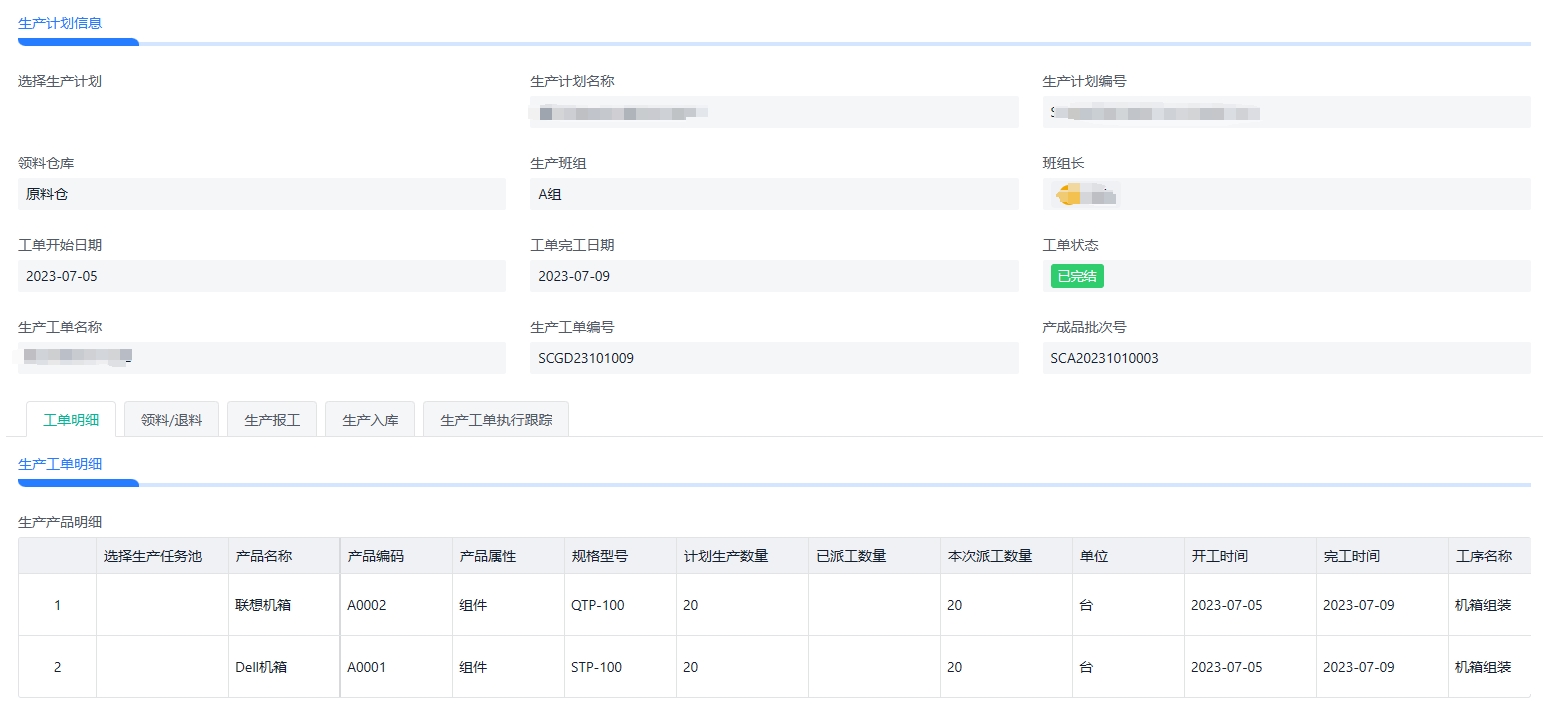The height and width of the screenshot is (714, 1553).
Task: Click the 已完结 status badge
Action: pos(1076,276)
